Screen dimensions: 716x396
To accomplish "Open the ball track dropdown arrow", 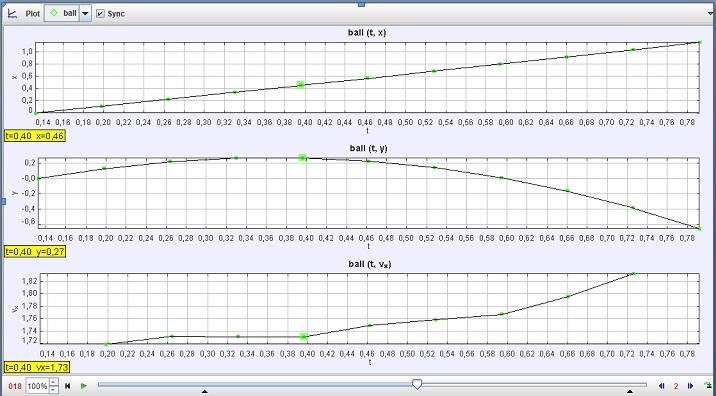I will tap(85, 14).
